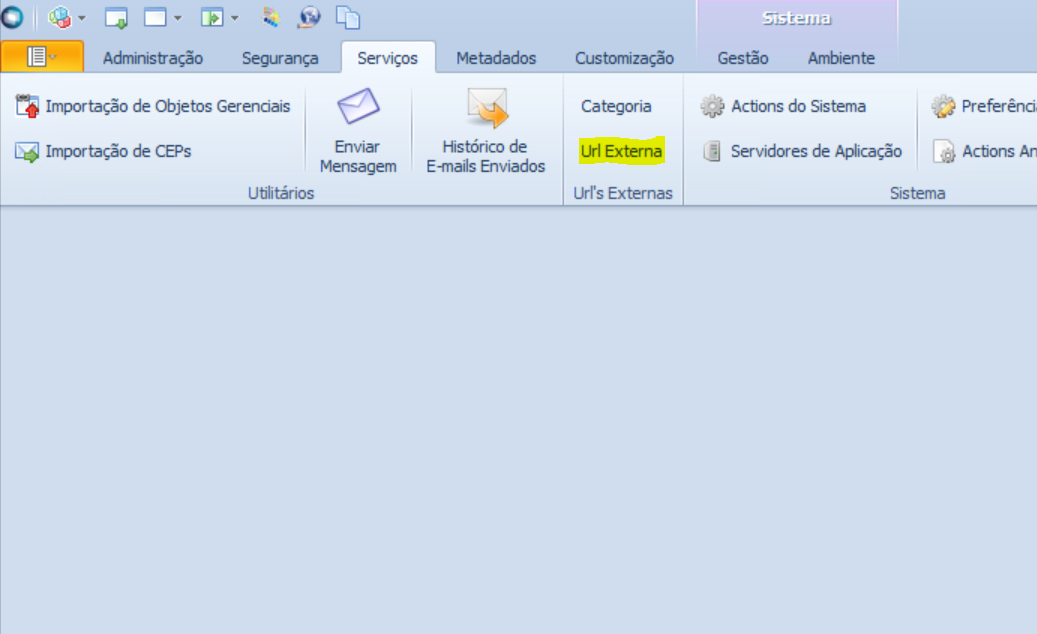Click the Actions An... document gear icon

point(944,151)
